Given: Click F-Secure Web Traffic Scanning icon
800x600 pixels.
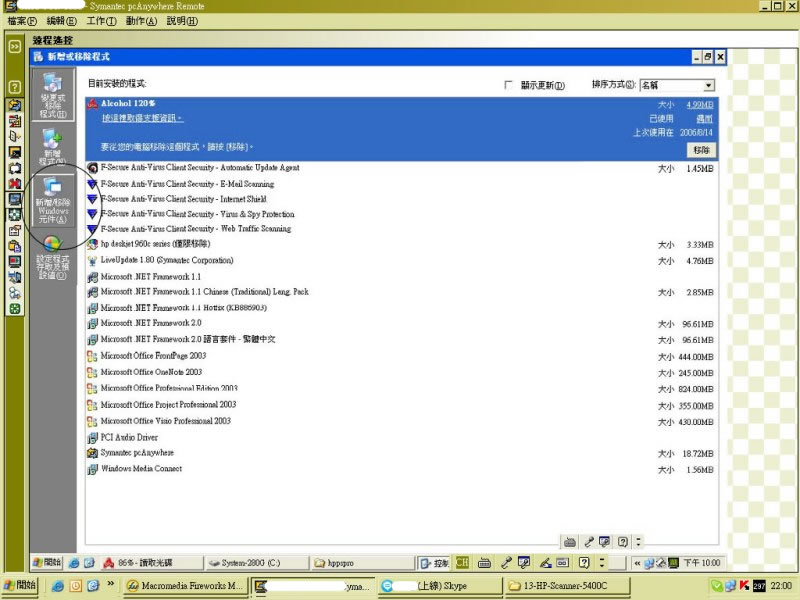Looking at the screenshot, I should point(92,229).
